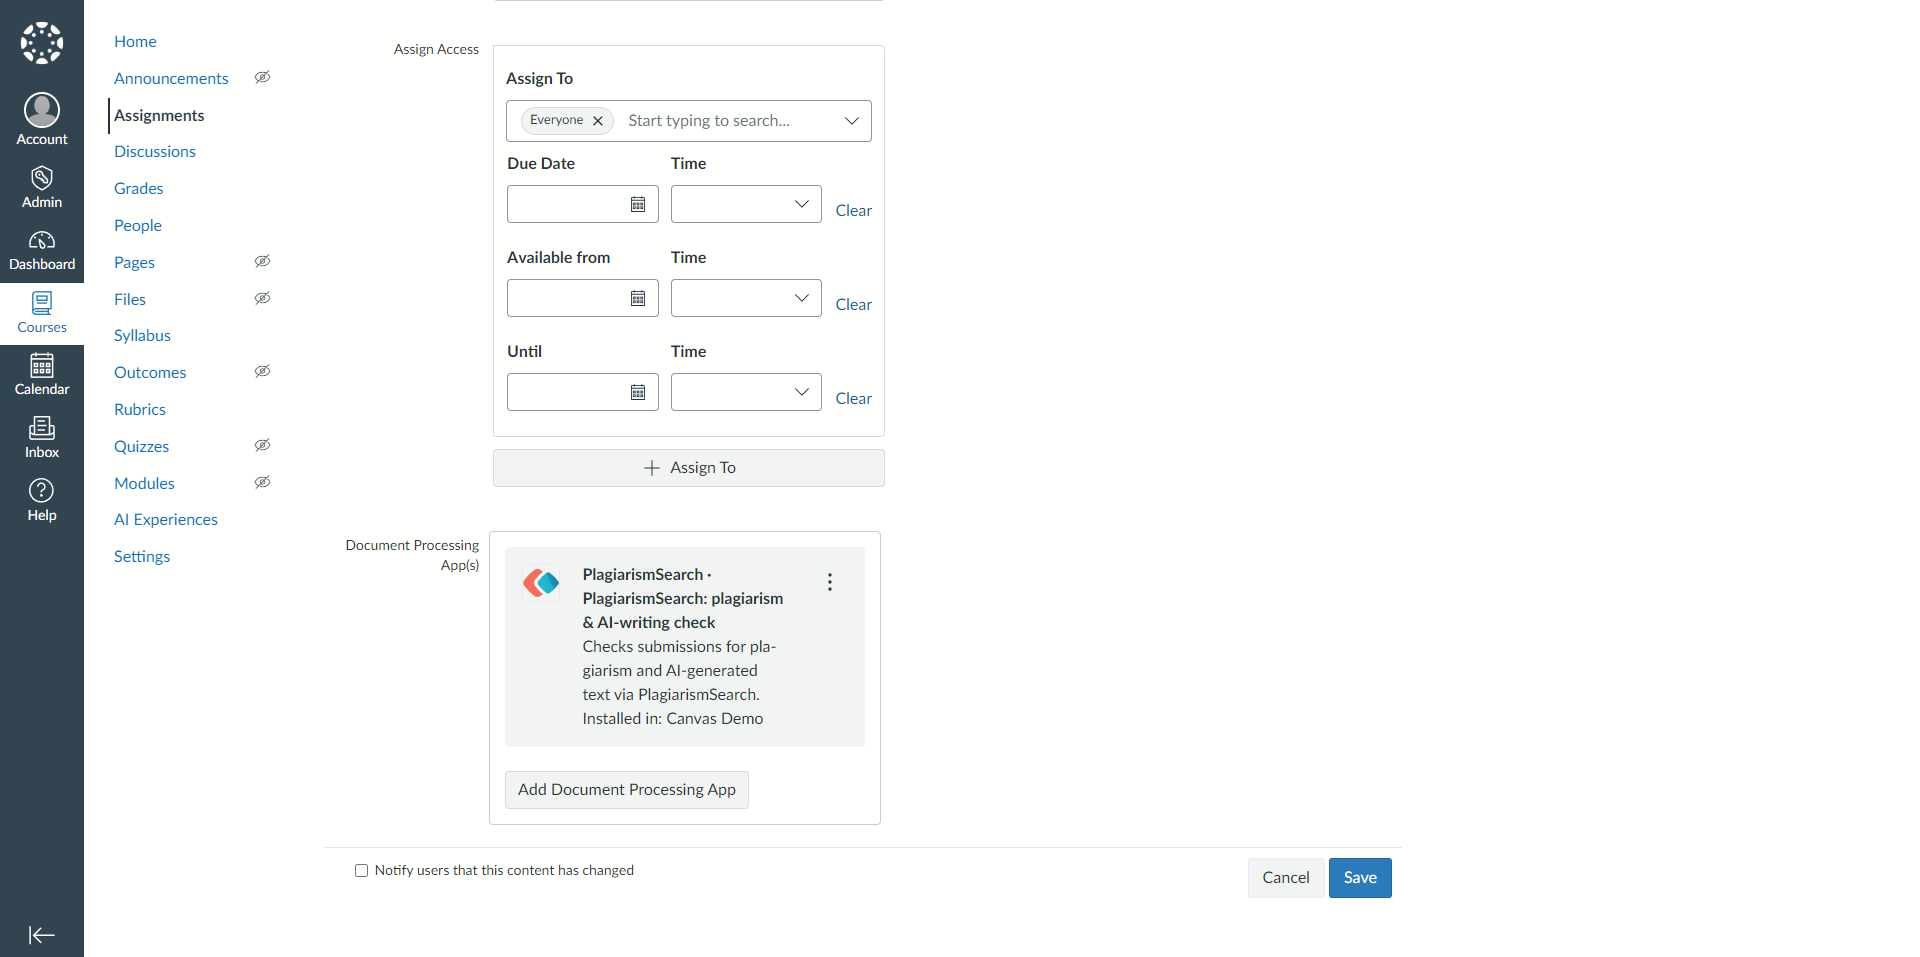This screenshot has width=1920, height=957.
Task: Open Pages in course navigation
Action: tap(134, 262)
